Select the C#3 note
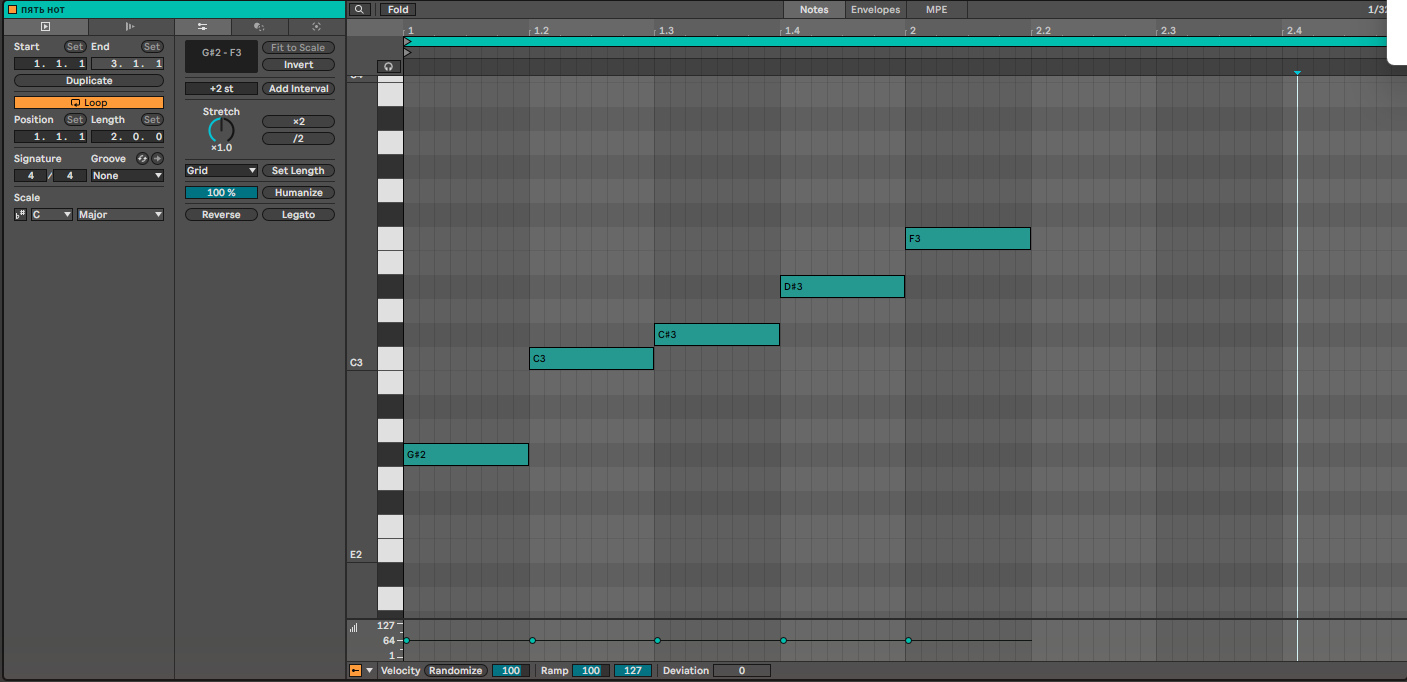Viewport: 1407px width, 682px height. pos(717,335)
